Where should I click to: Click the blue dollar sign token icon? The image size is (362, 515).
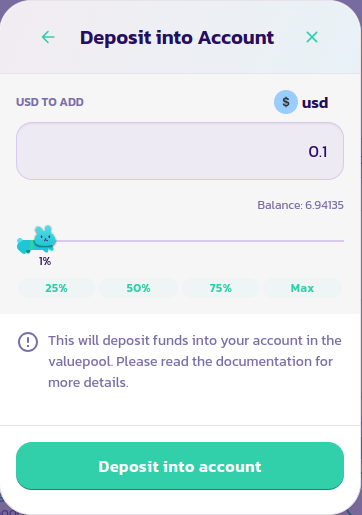[286, 102]
